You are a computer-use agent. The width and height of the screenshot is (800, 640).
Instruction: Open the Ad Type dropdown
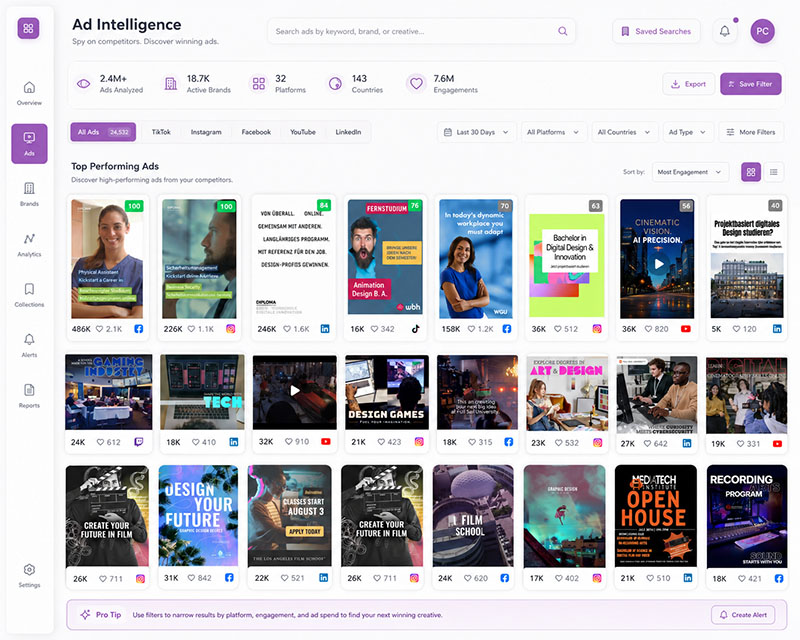[x=687, y=132]
